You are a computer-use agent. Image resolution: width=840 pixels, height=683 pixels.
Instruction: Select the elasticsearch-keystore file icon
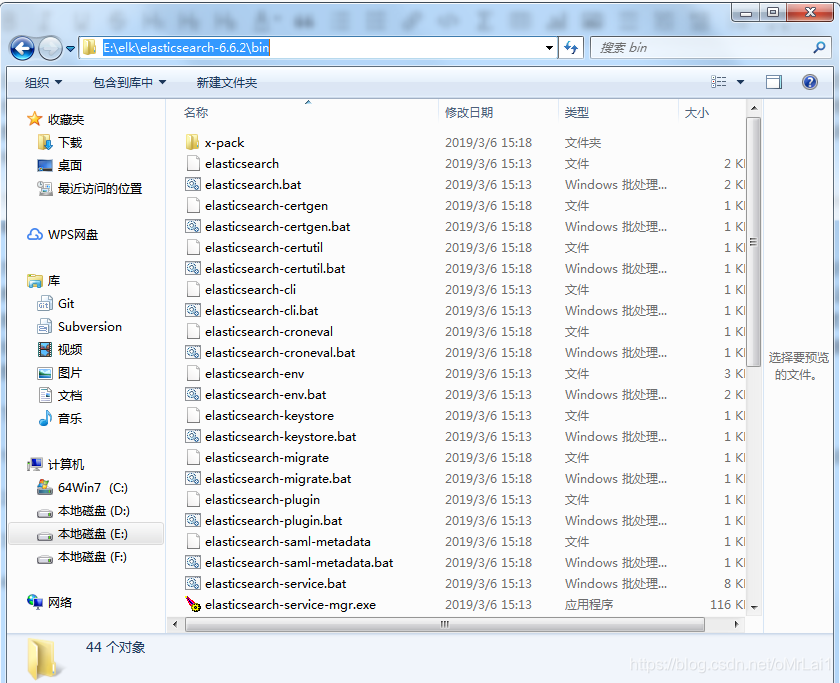(193, 416)
